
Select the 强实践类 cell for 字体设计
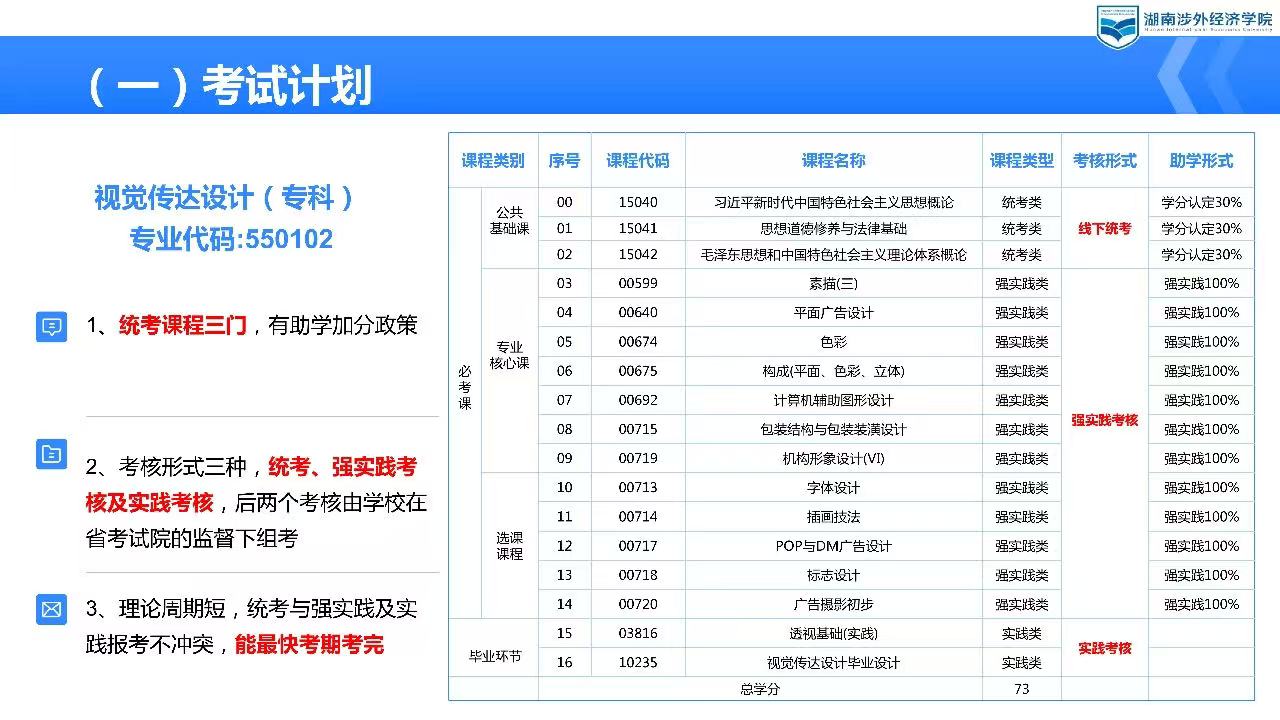coord(1019,488)
